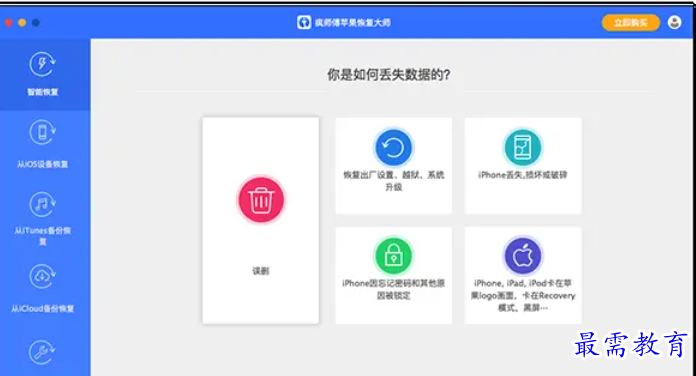The image size is (696, 376).
Task: Choose iPhone丢失,损坏或破碎 option text
Action: point(522,175)
